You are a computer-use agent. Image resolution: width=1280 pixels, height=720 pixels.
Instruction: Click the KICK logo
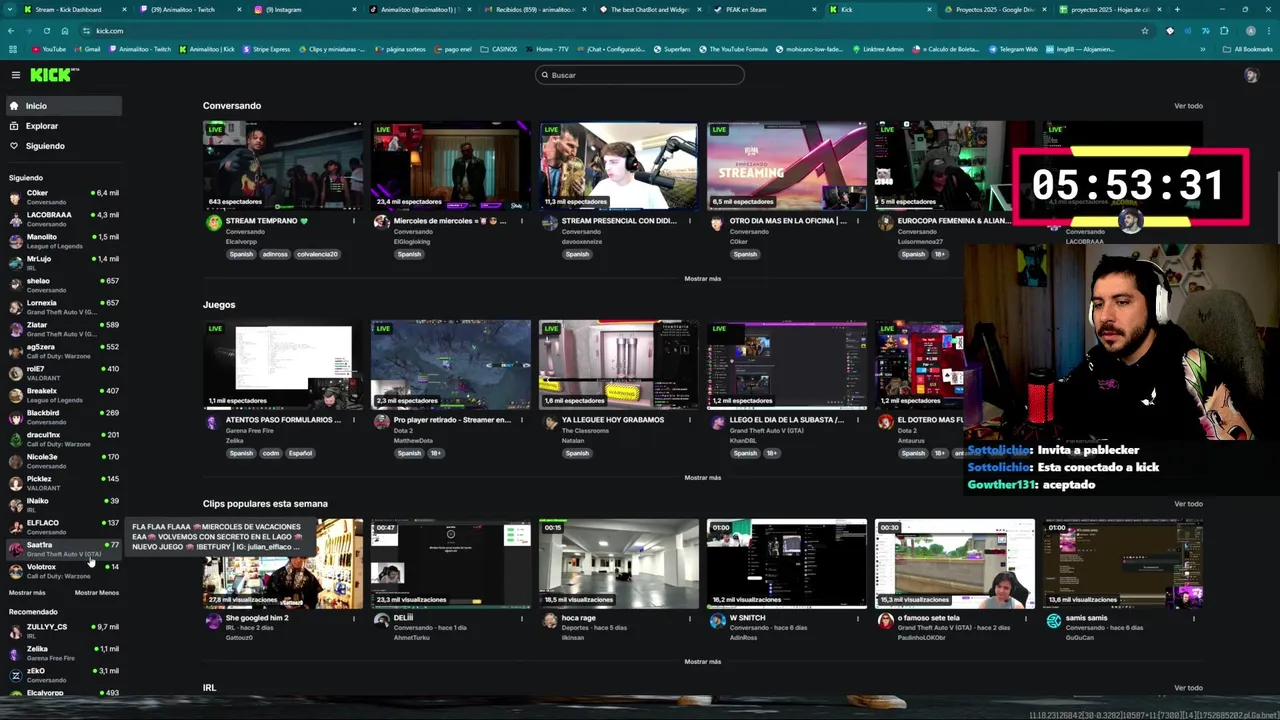(52, 75)
